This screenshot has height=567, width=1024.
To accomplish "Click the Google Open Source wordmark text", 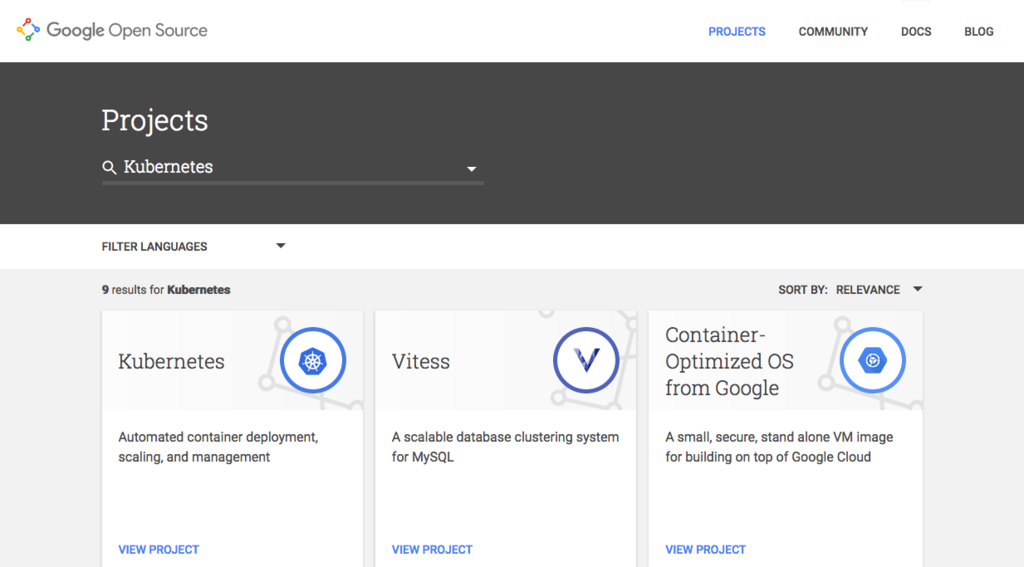I will 127,31.
